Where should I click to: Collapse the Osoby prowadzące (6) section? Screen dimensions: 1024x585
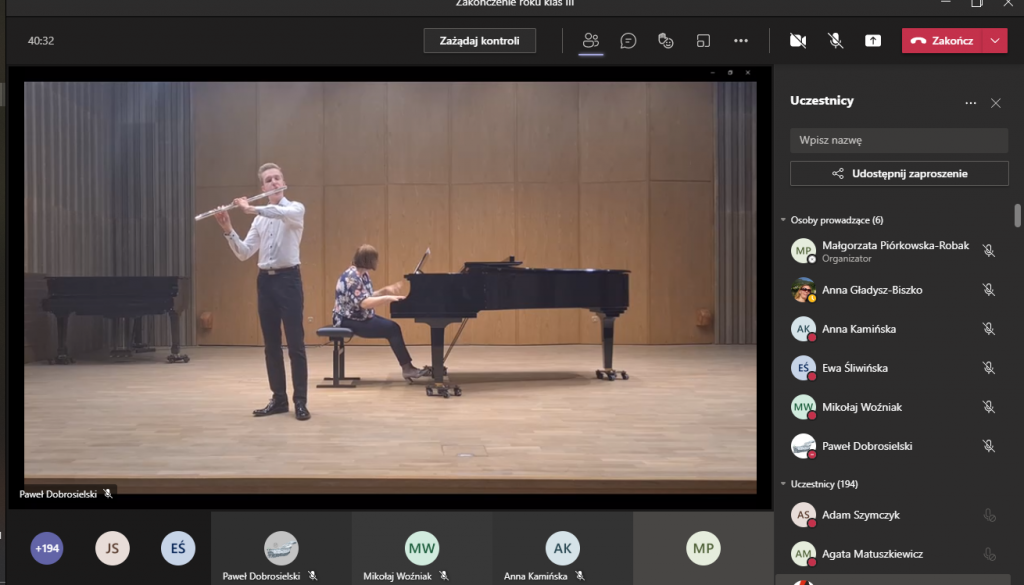783,220
